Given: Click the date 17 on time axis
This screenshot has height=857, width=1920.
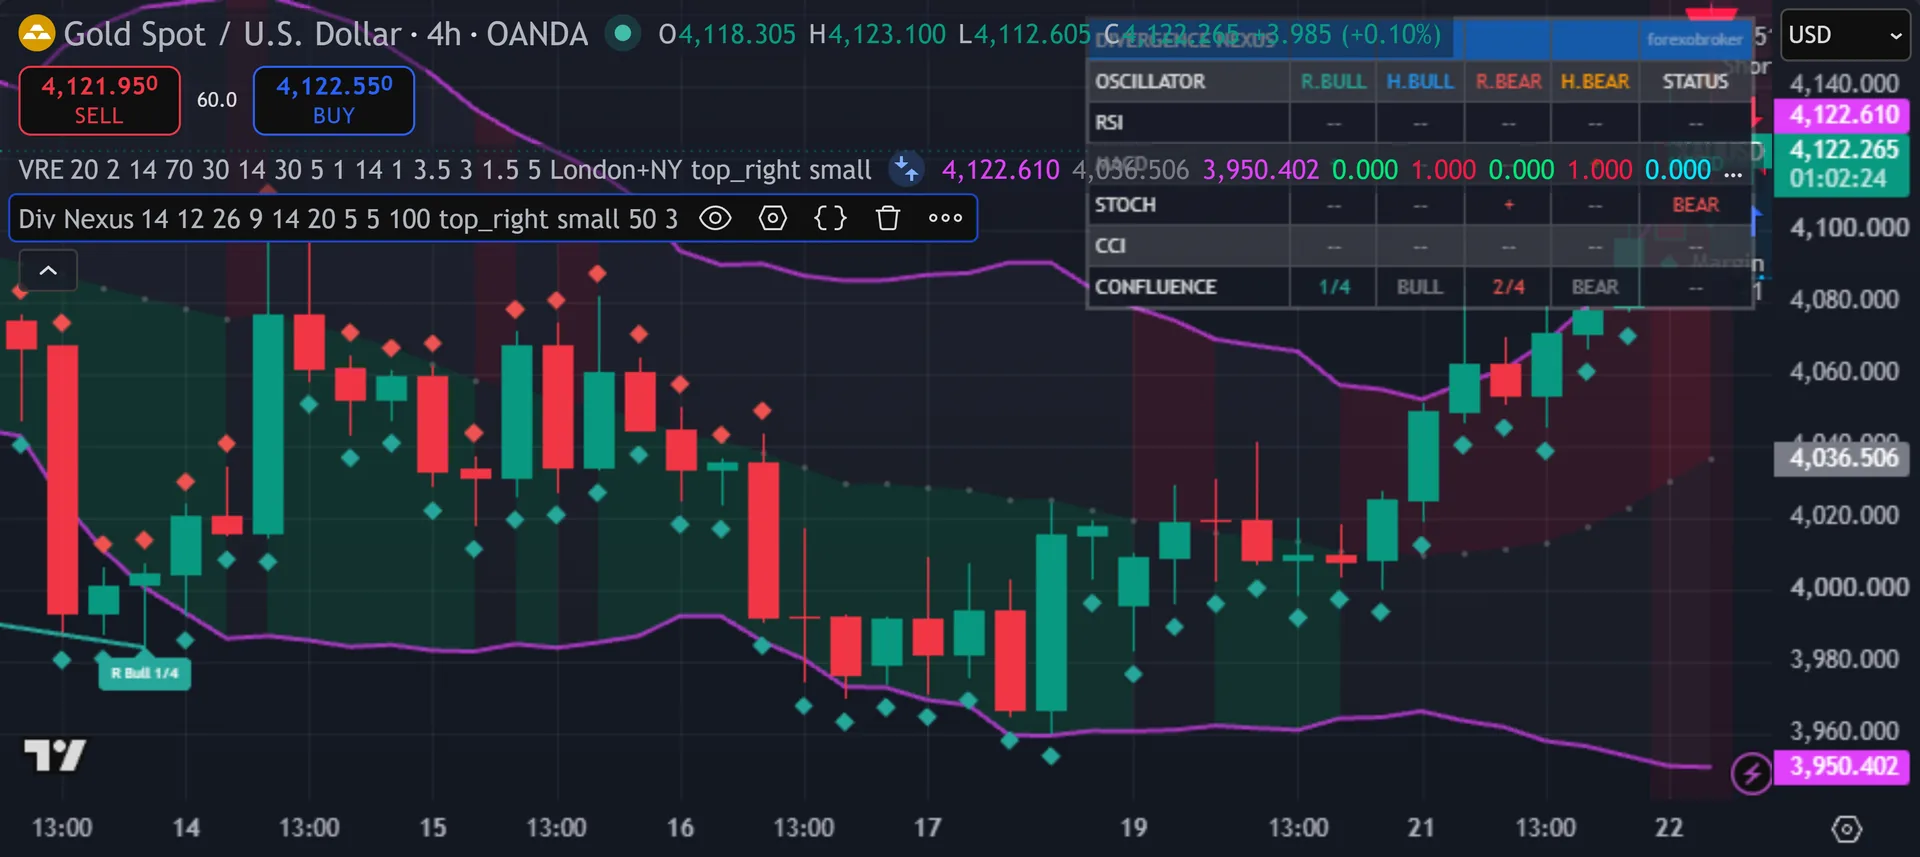Looking at the screenshot, I should tap(927, 828).
